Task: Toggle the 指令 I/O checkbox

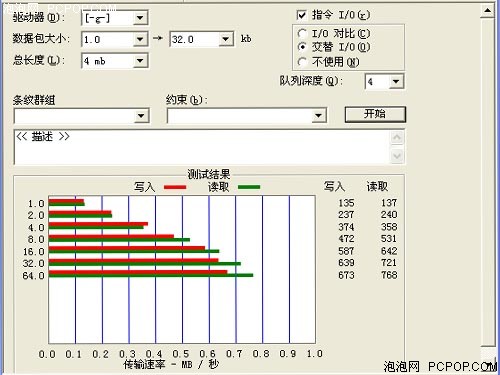Action: pos(301,15)
